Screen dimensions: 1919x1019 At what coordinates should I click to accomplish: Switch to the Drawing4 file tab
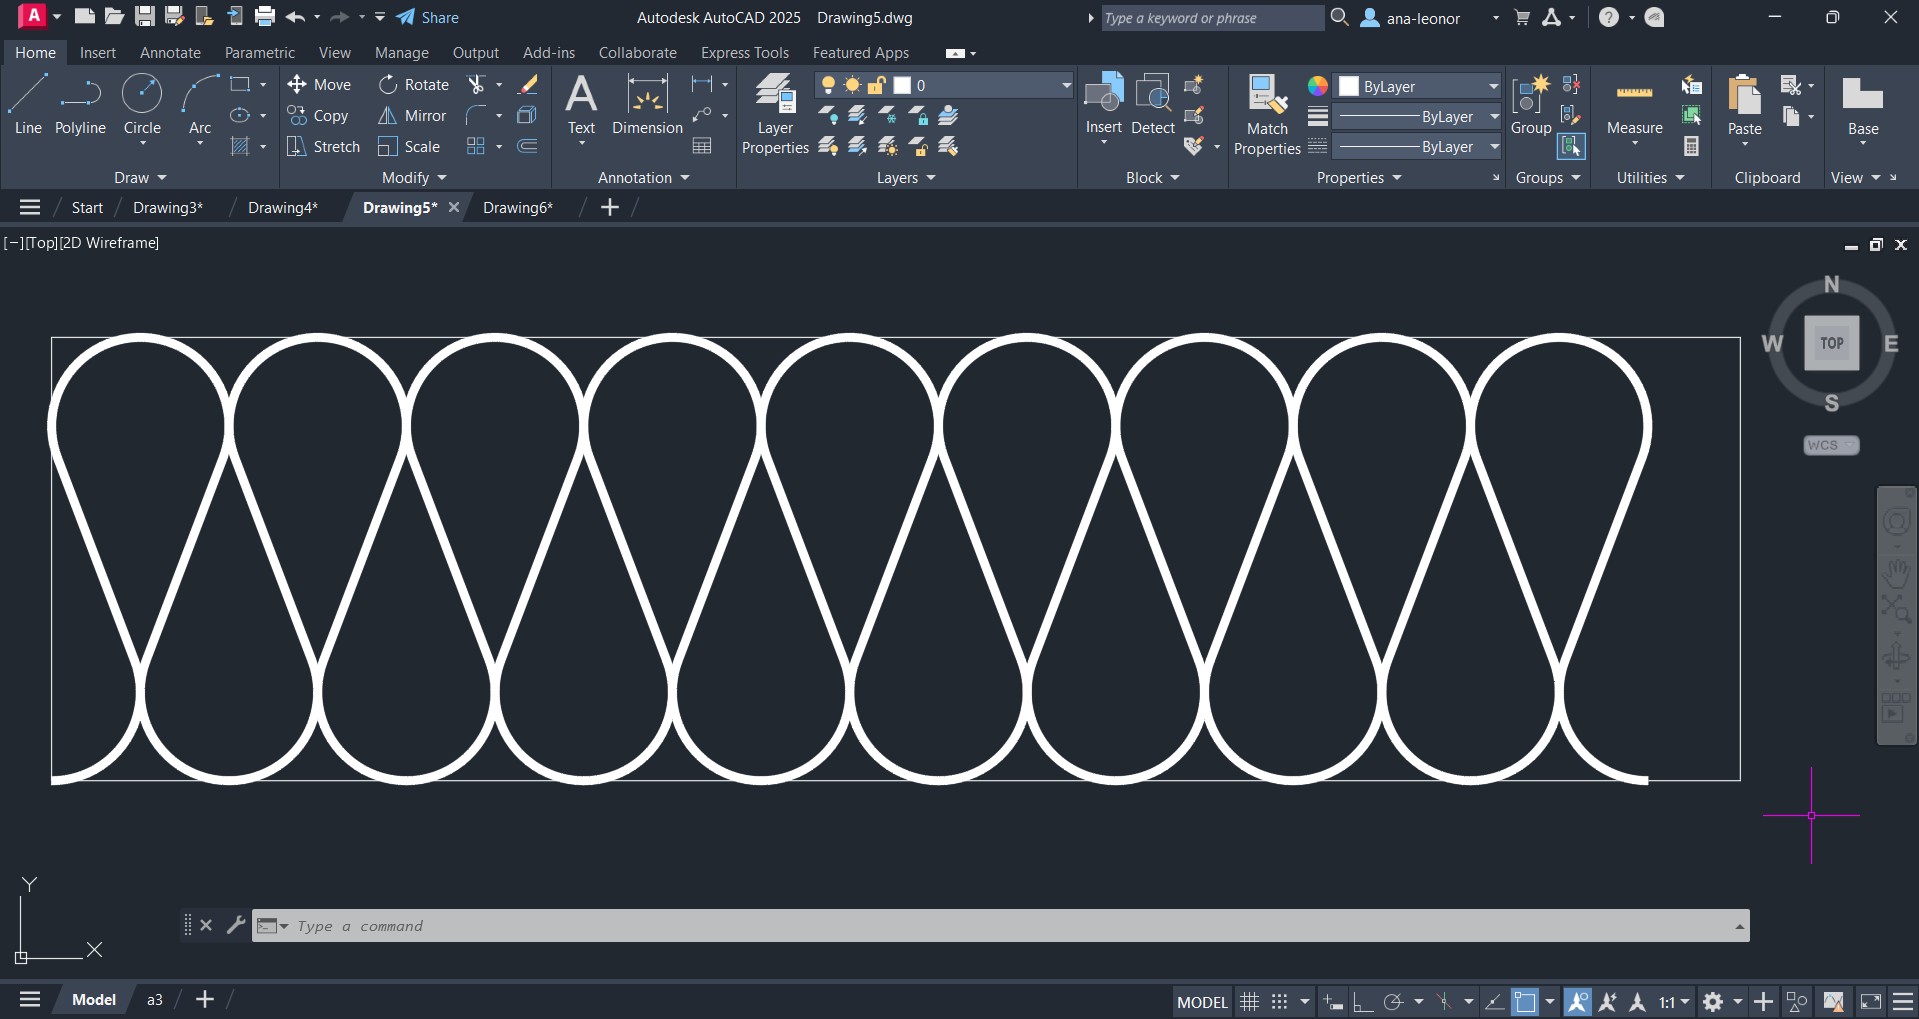282,207
